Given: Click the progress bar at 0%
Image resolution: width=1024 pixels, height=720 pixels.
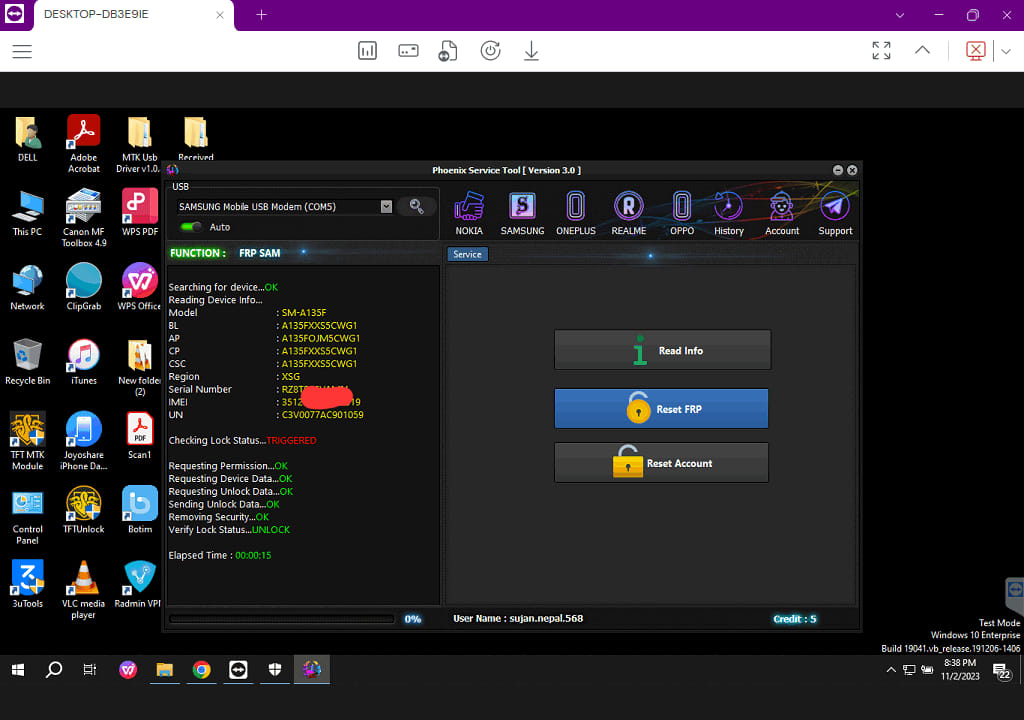Looking at the screenshot, I should (x=283, y=619).
